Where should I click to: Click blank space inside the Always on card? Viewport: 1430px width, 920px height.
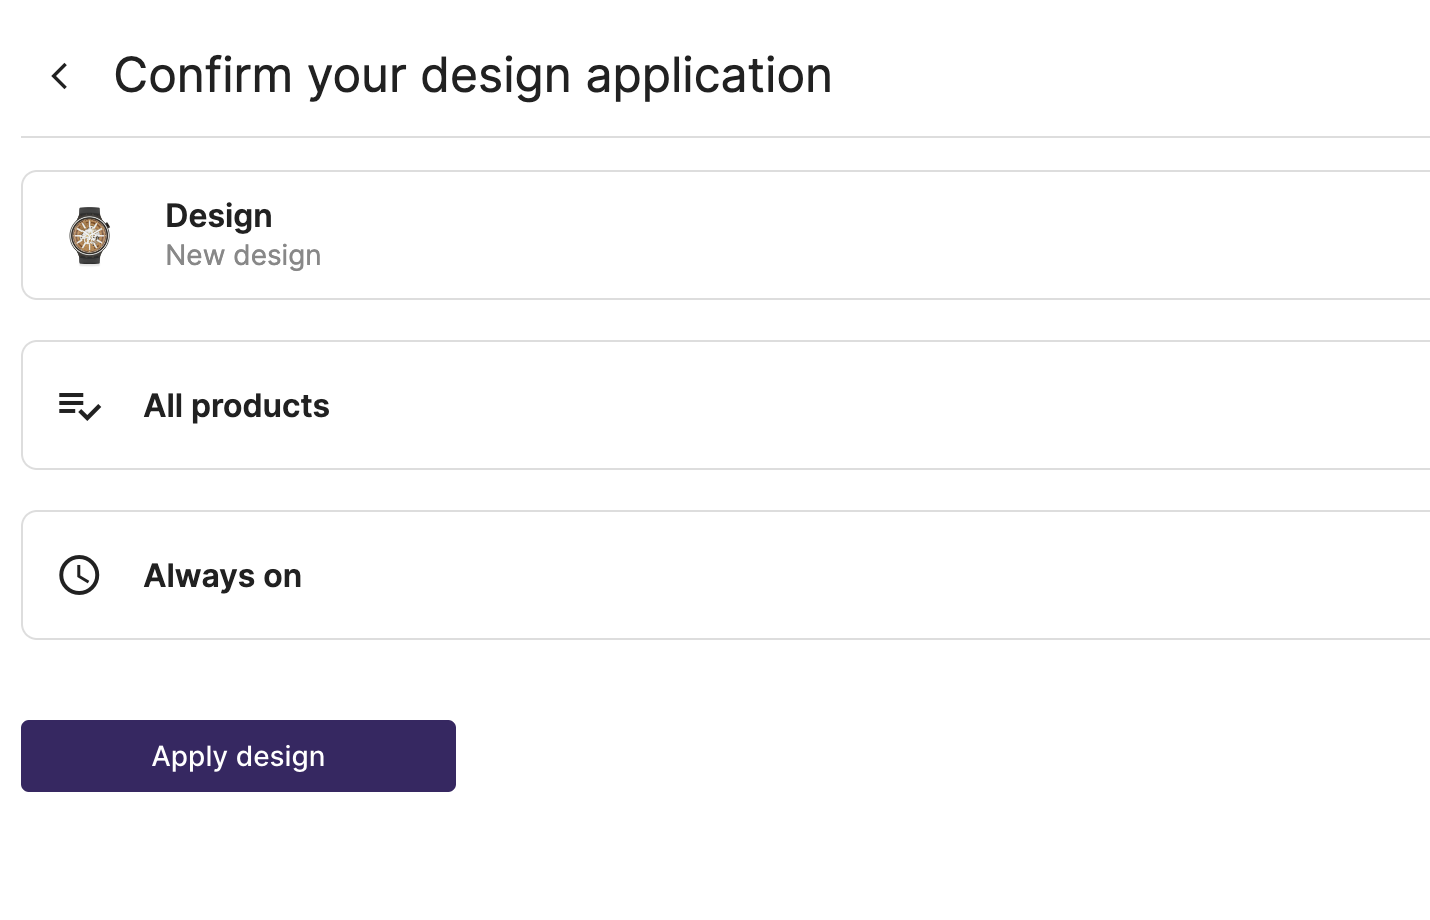[850, 575]
